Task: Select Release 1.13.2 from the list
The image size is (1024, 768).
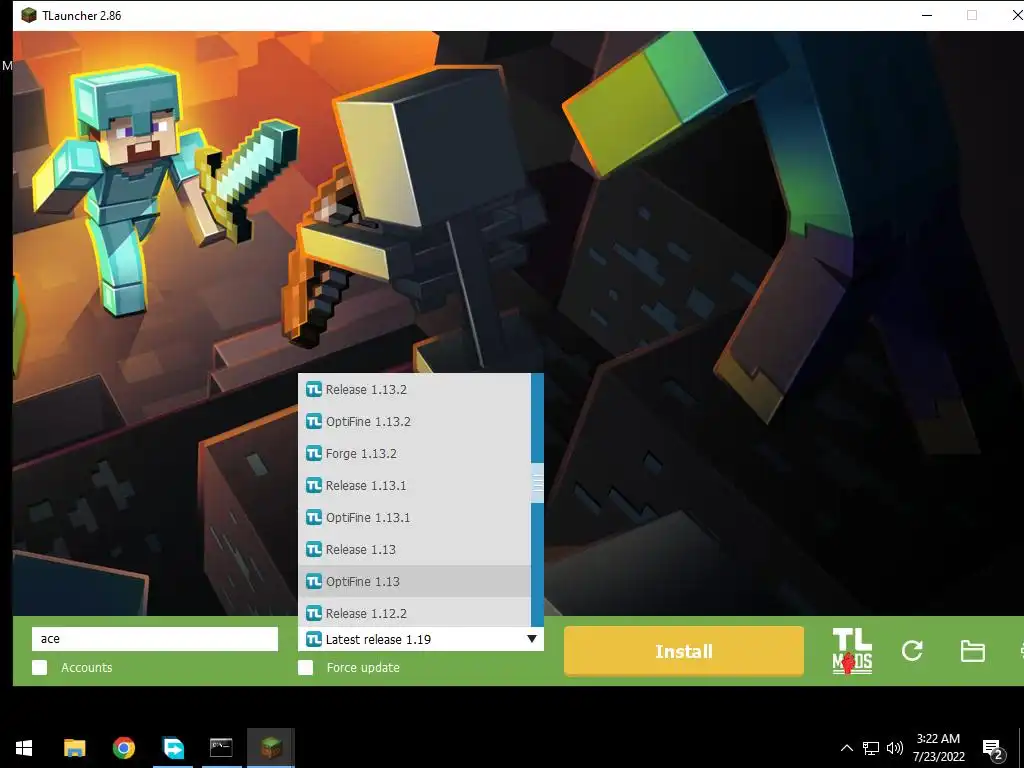Action: [x=414, y=389]
